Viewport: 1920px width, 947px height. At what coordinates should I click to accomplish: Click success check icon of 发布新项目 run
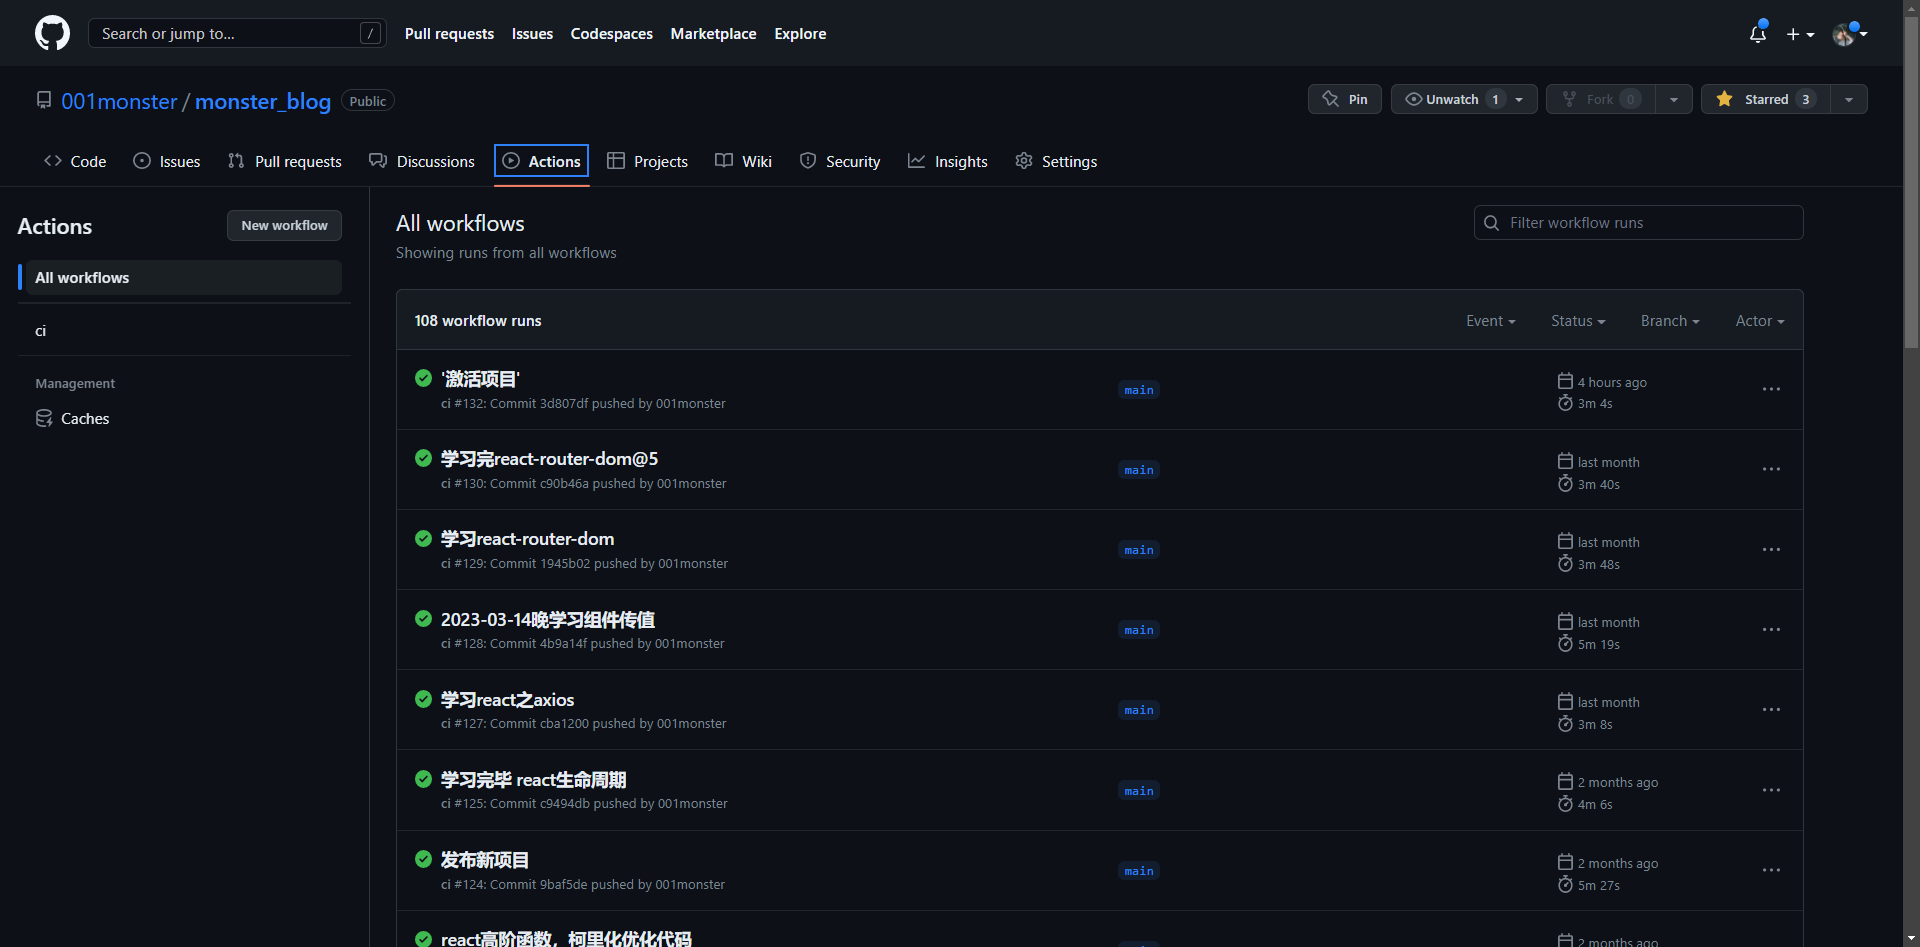point(423,859)
